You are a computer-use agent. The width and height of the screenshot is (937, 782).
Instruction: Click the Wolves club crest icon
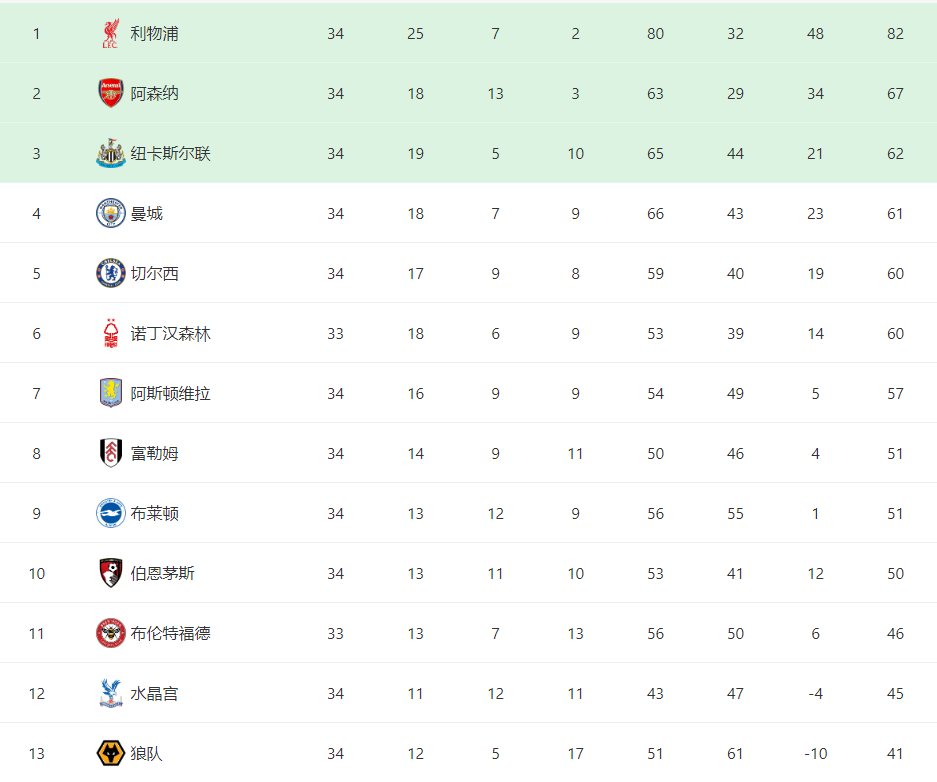[x=111, y=753]
